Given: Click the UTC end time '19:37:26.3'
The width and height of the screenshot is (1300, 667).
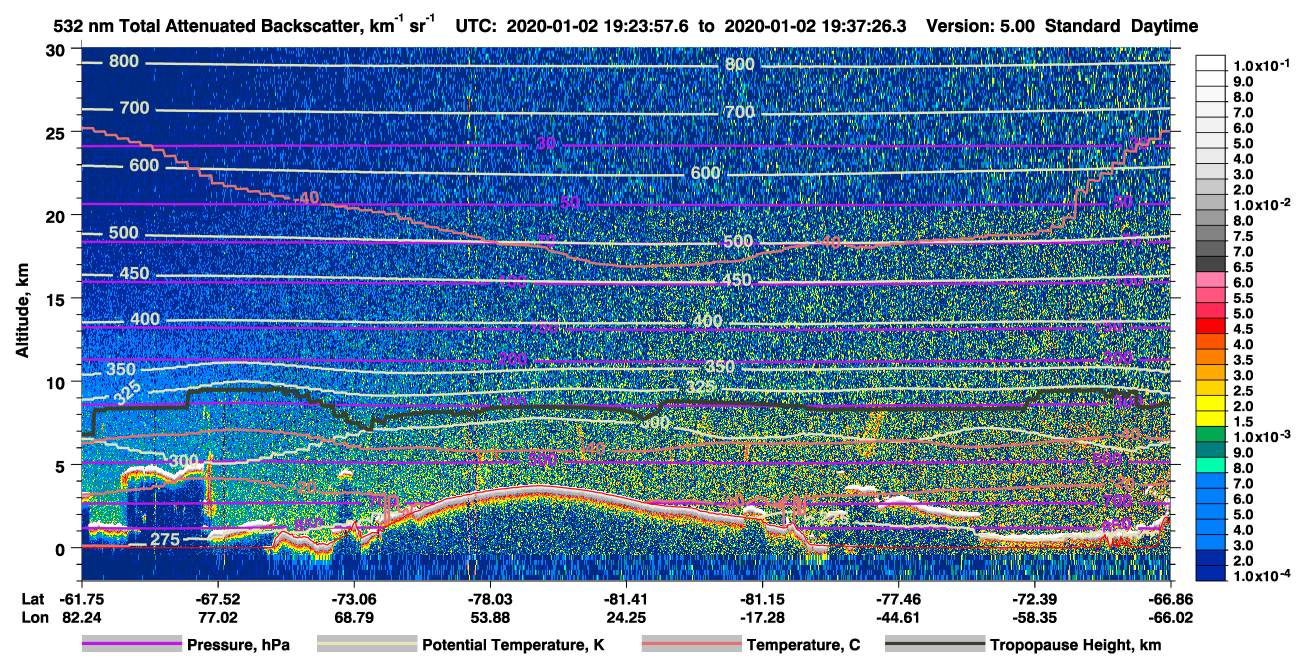Looking at the screenshot, I should (863, 25).
